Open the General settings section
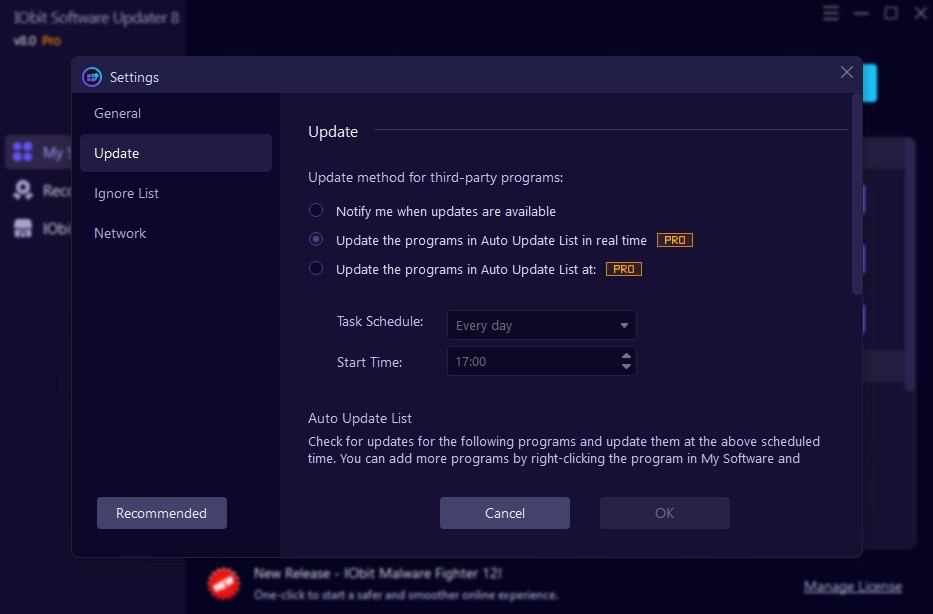The width and height of the screenshot is (933, 614). pyautogui.click(x=117, y=113)
